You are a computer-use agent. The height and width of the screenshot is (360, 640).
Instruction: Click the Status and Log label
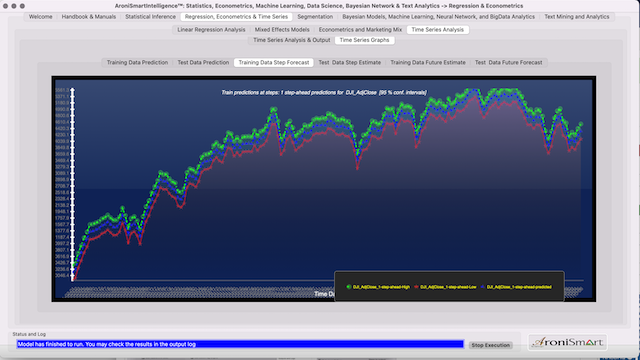point(29,334)
